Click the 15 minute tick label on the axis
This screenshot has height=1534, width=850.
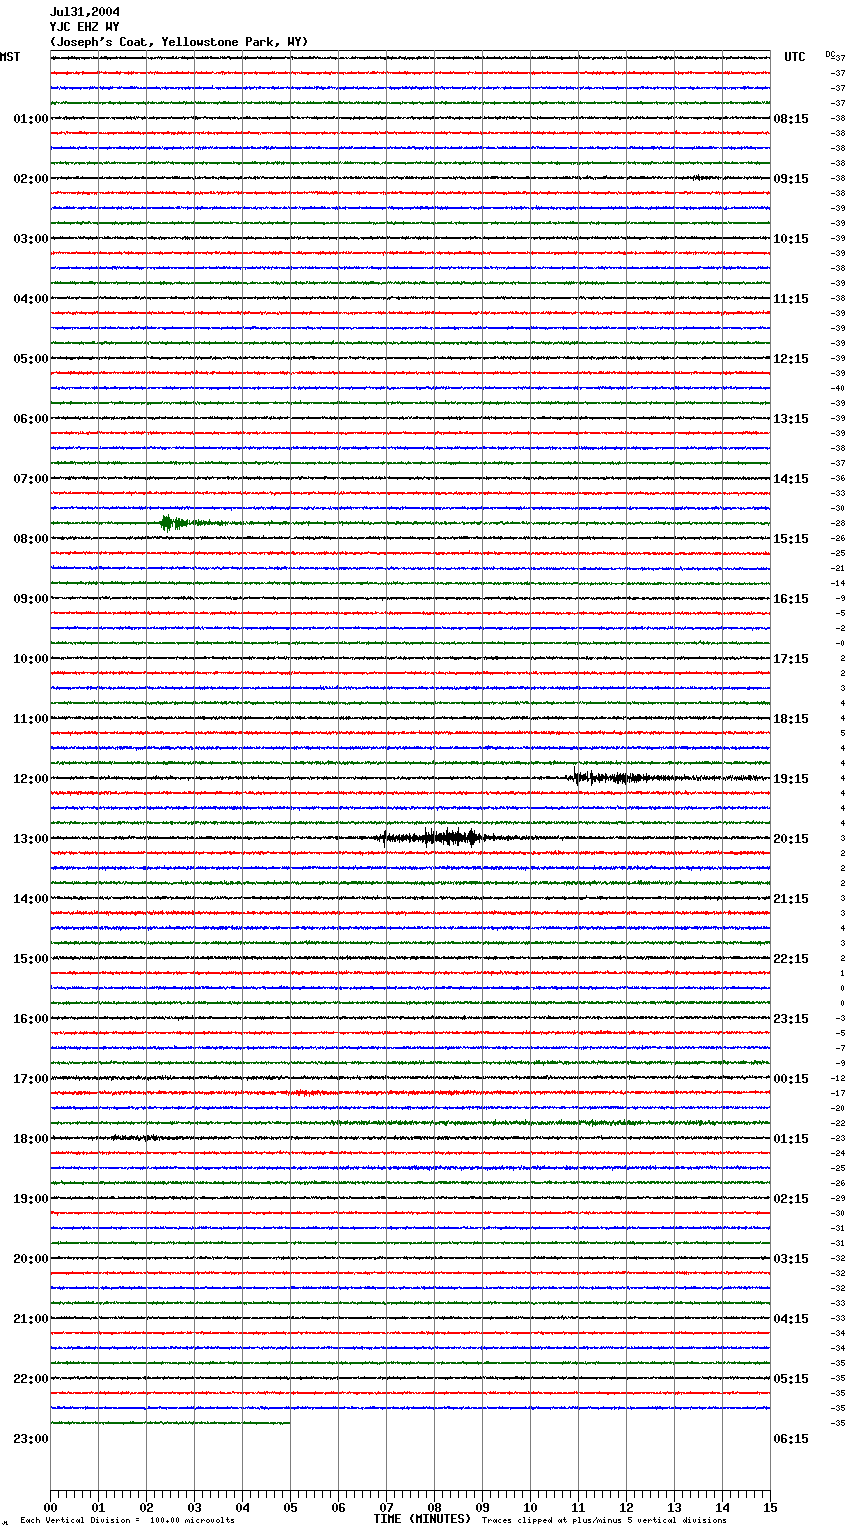[770, 1508]
